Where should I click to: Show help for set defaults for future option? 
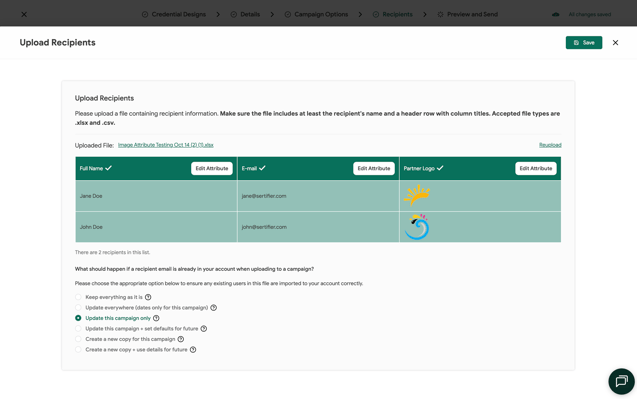pos(204,329)
